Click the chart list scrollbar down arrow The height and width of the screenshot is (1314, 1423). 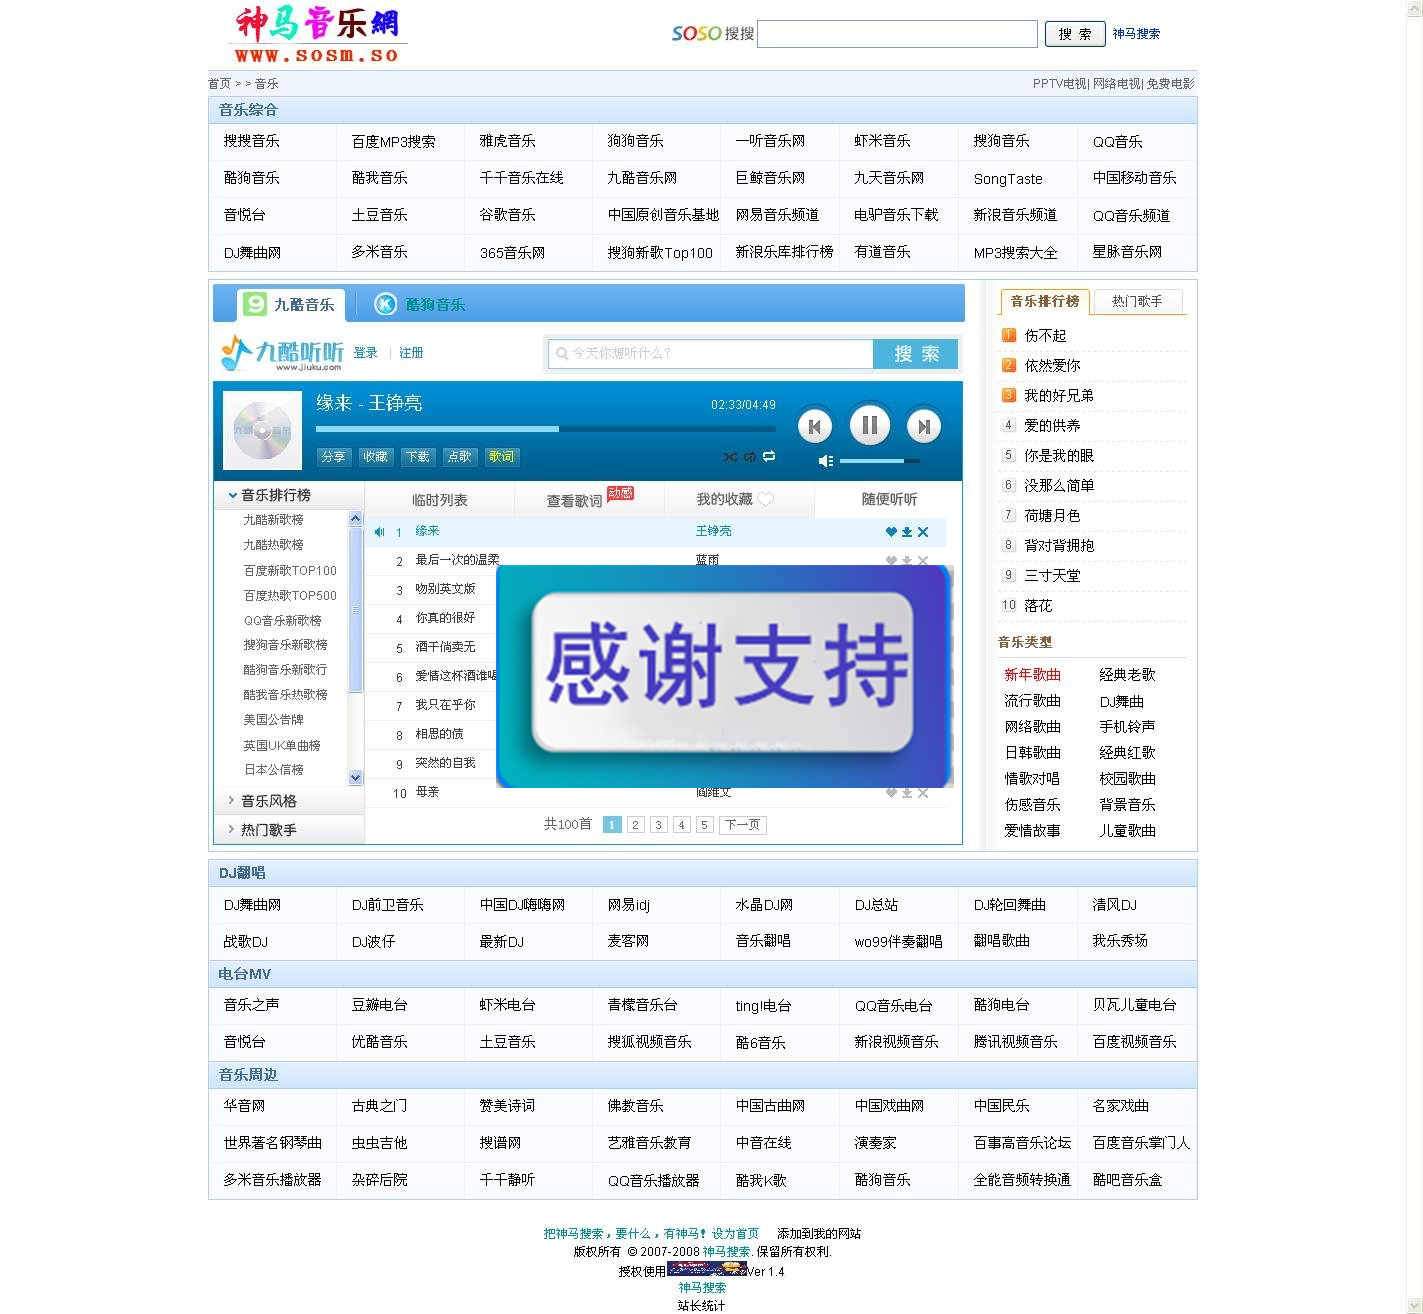point(355,777)
